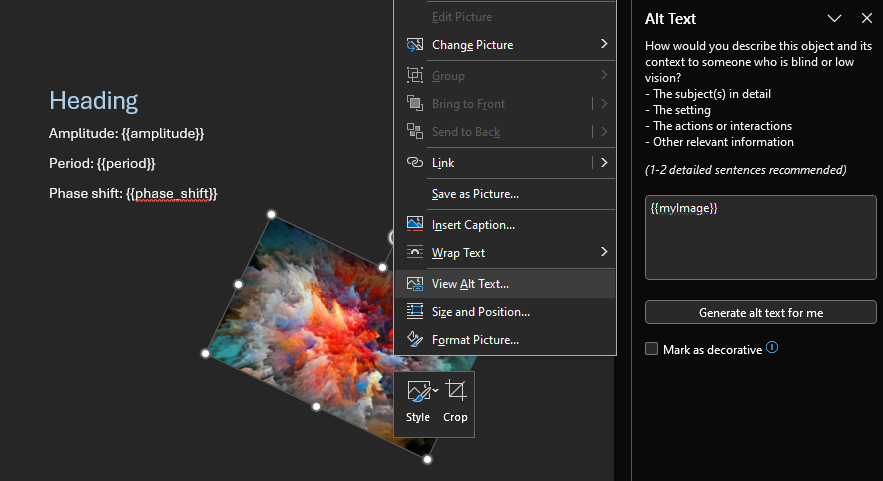Click the top-left corner handle of the rotated picture
883x481 pixels.
click(271, 215)
